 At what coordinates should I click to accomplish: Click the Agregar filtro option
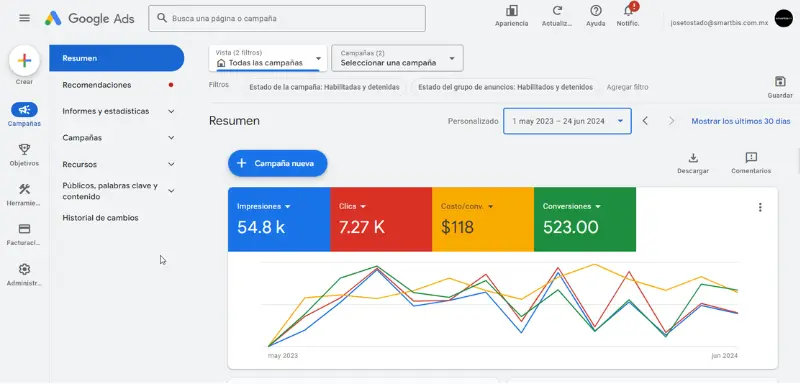(x=628, y=87)
